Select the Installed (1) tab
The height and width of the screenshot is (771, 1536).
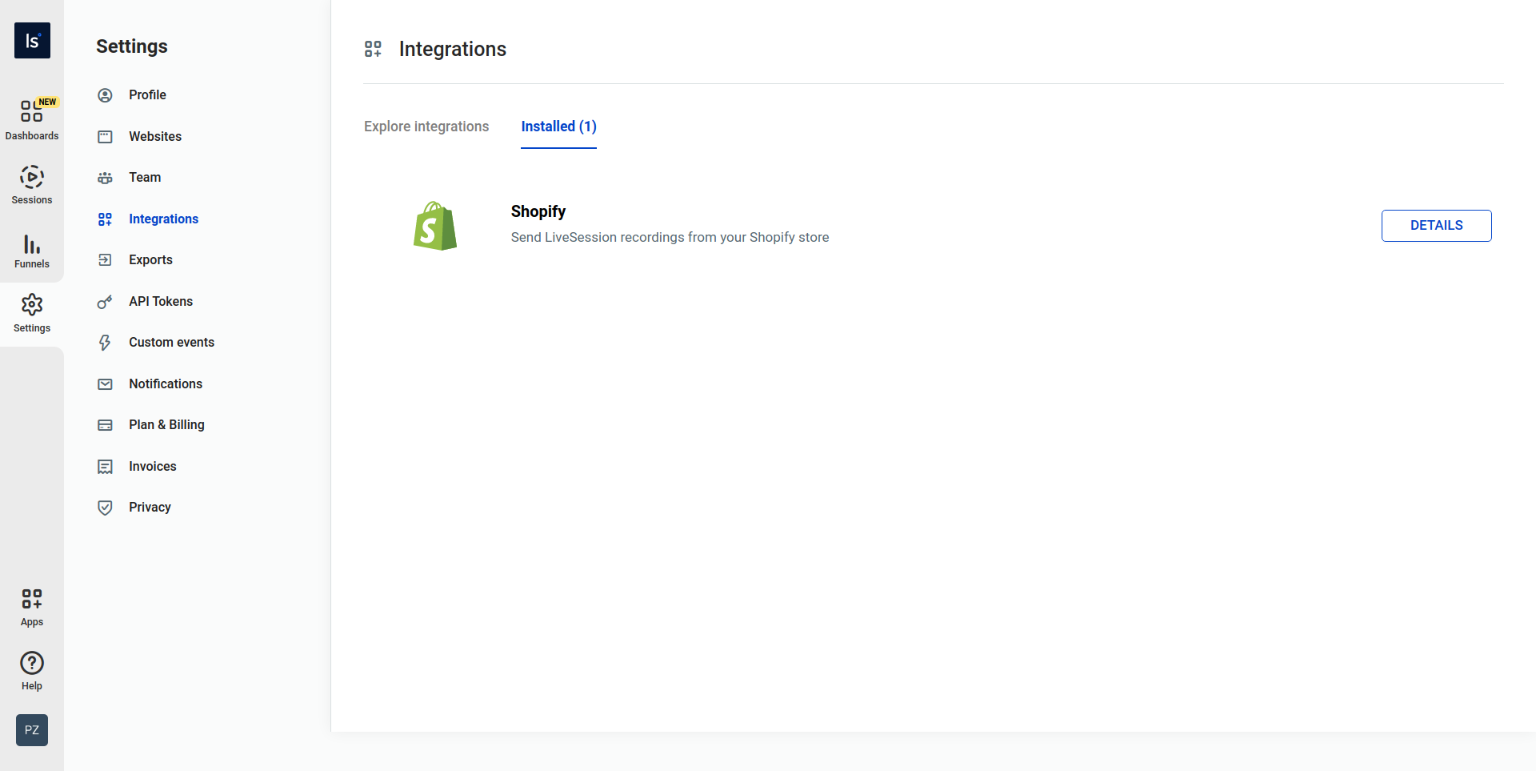[559, 127]
